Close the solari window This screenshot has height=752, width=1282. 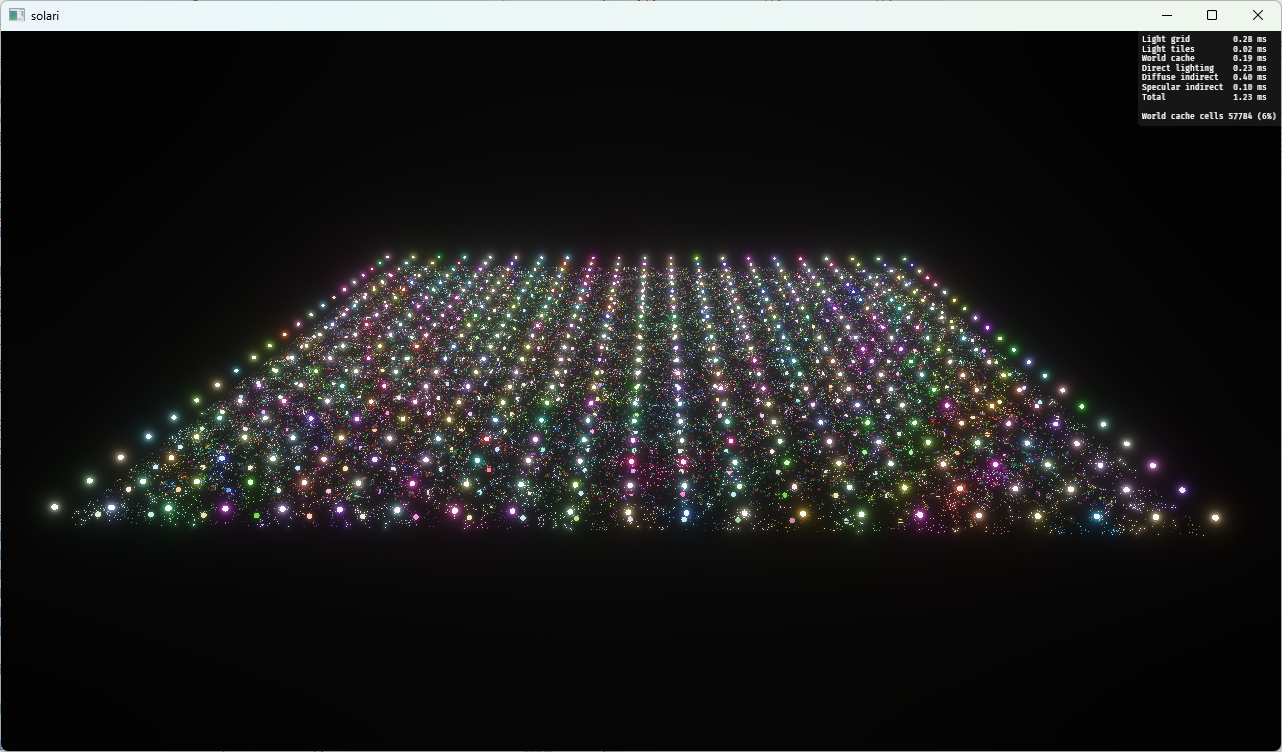click(x=1258, y=15)
